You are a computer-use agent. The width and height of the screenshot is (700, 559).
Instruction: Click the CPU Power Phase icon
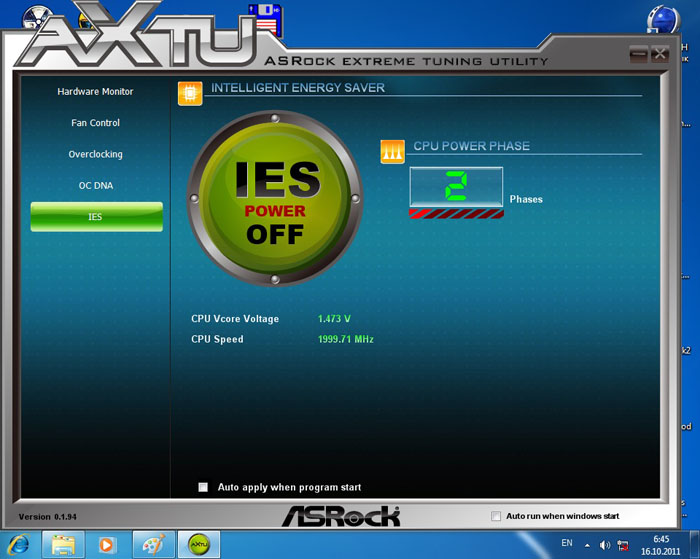pos(392,151)
